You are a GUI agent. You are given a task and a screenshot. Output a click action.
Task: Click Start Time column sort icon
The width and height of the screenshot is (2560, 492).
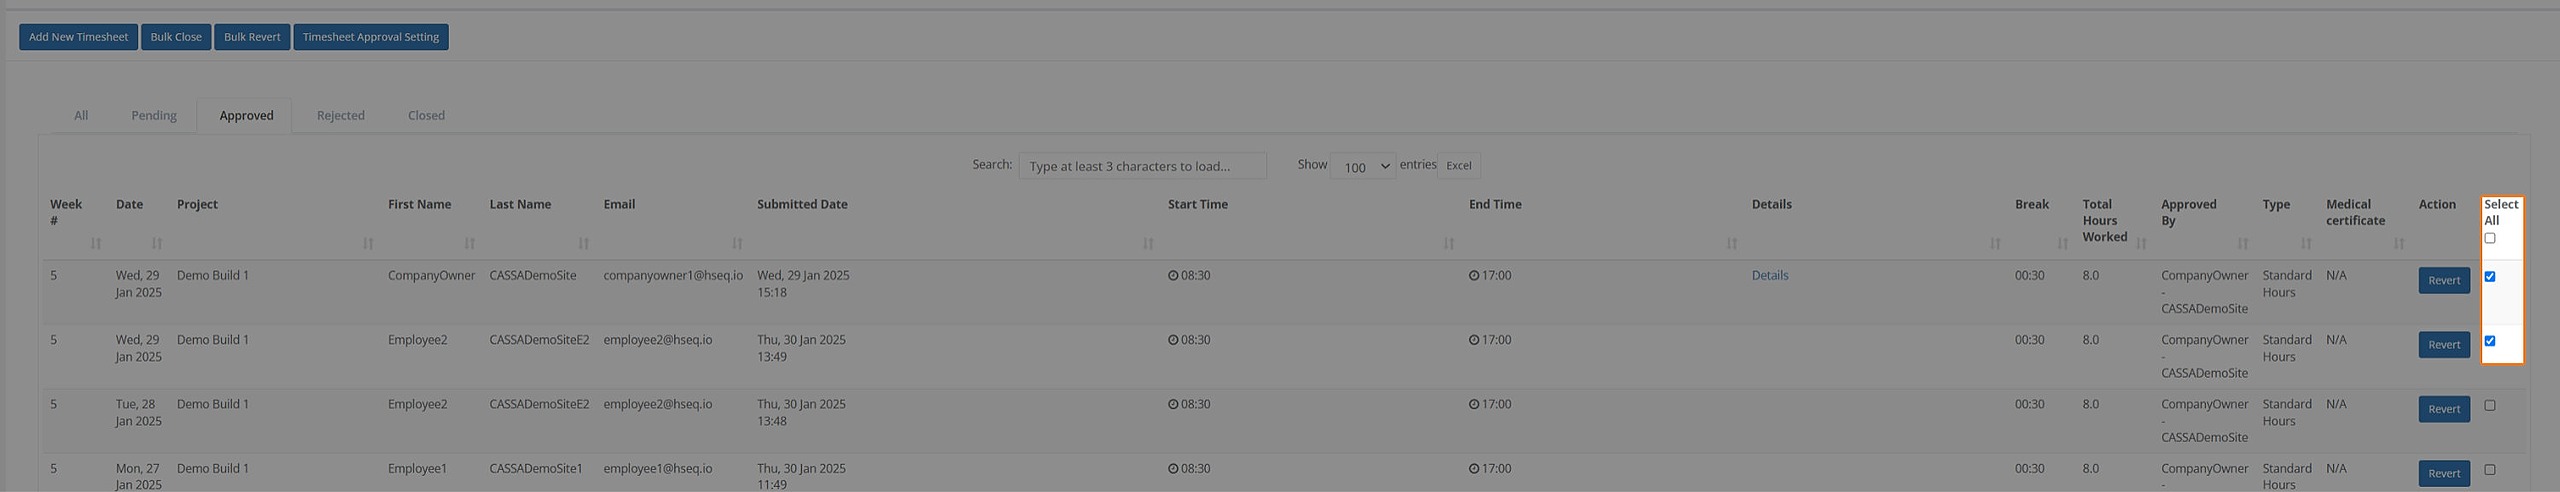(1449, 244)
